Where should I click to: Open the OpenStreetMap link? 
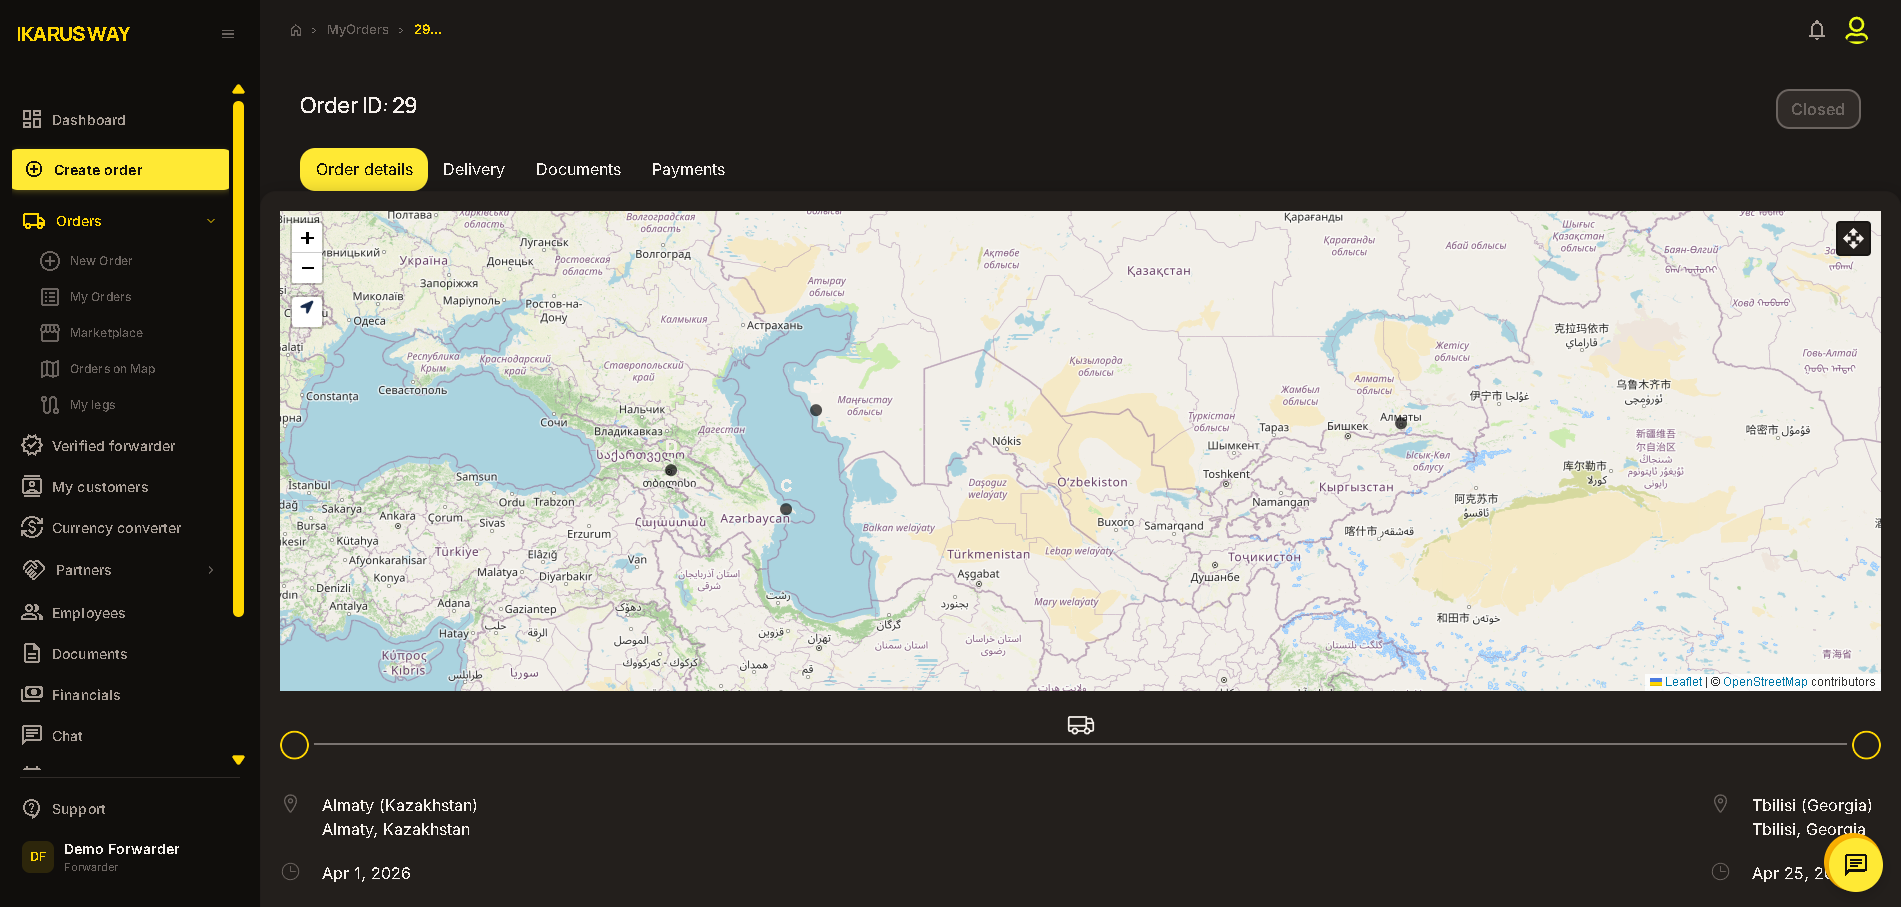1765,682
